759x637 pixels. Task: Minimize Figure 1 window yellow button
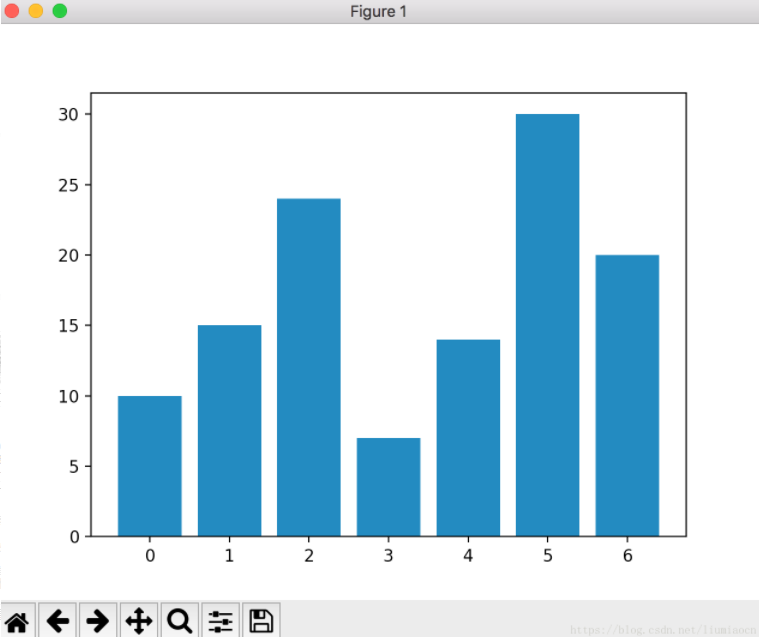coord(36,11)
